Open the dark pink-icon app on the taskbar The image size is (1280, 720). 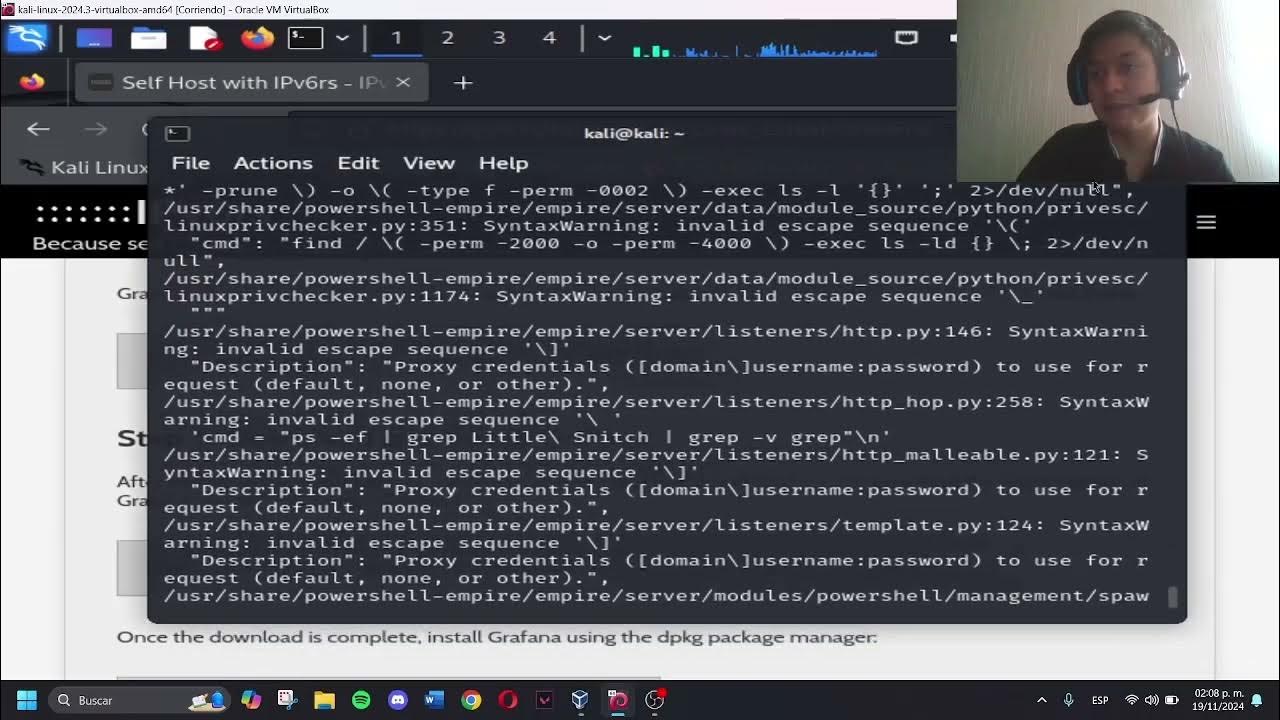[544, 700]
